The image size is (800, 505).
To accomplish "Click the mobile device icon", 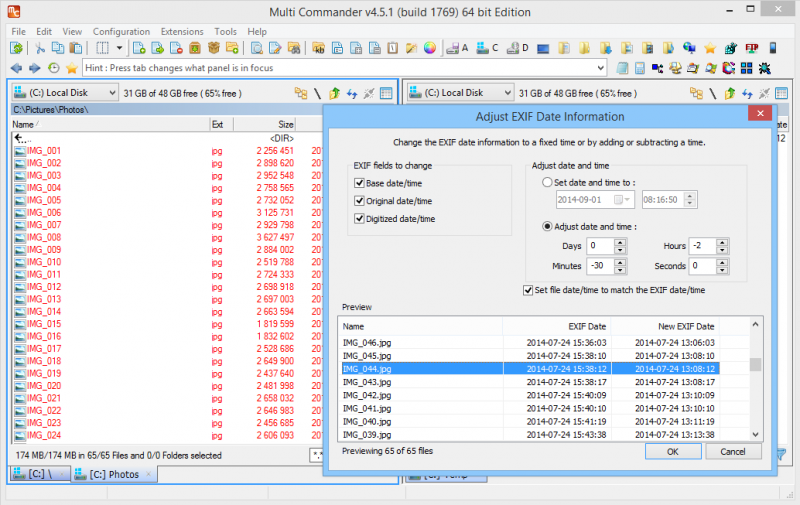I will [x=772, y=48].
